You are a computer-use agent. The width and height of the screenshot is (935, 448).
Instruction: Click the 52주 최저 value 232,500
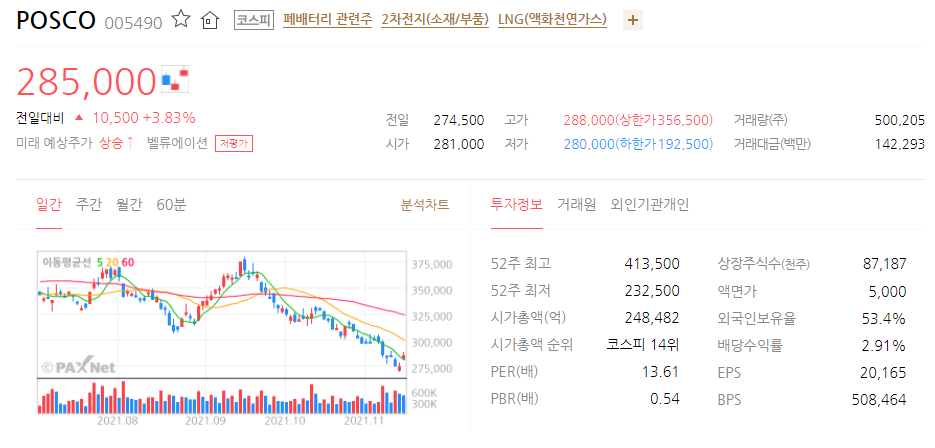pos(652,291)
